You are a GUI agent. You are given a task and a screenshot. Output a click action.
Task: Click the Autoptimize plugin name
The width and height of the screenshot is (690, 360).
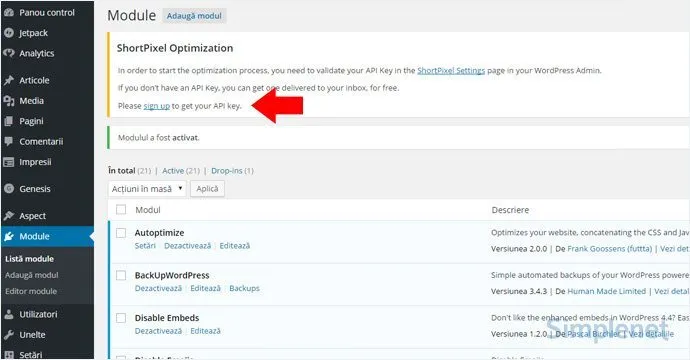tap(159, 233)
